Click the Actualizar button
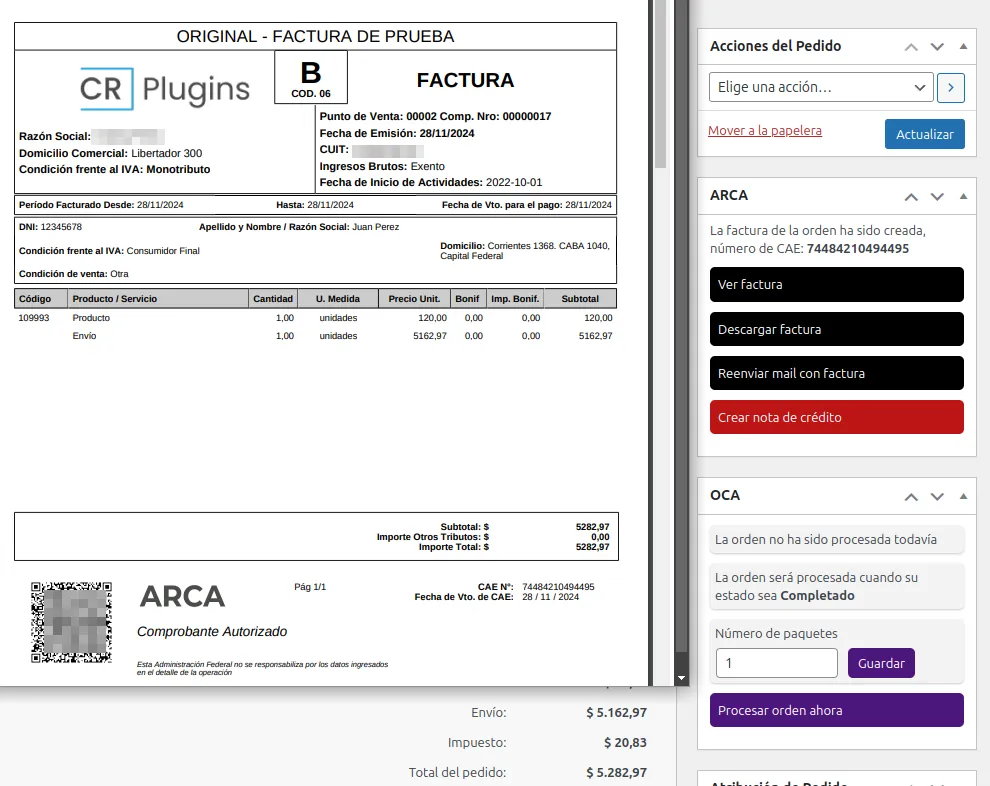Screen dimensions: 990x786 (x=924, y=131)
